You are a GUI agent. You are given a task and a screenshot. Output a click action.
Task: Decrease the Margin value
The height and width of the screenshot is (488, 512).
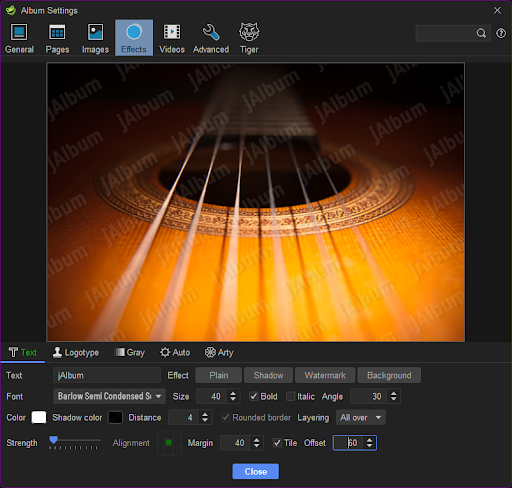pyautogui.click(x=256, y=446)
